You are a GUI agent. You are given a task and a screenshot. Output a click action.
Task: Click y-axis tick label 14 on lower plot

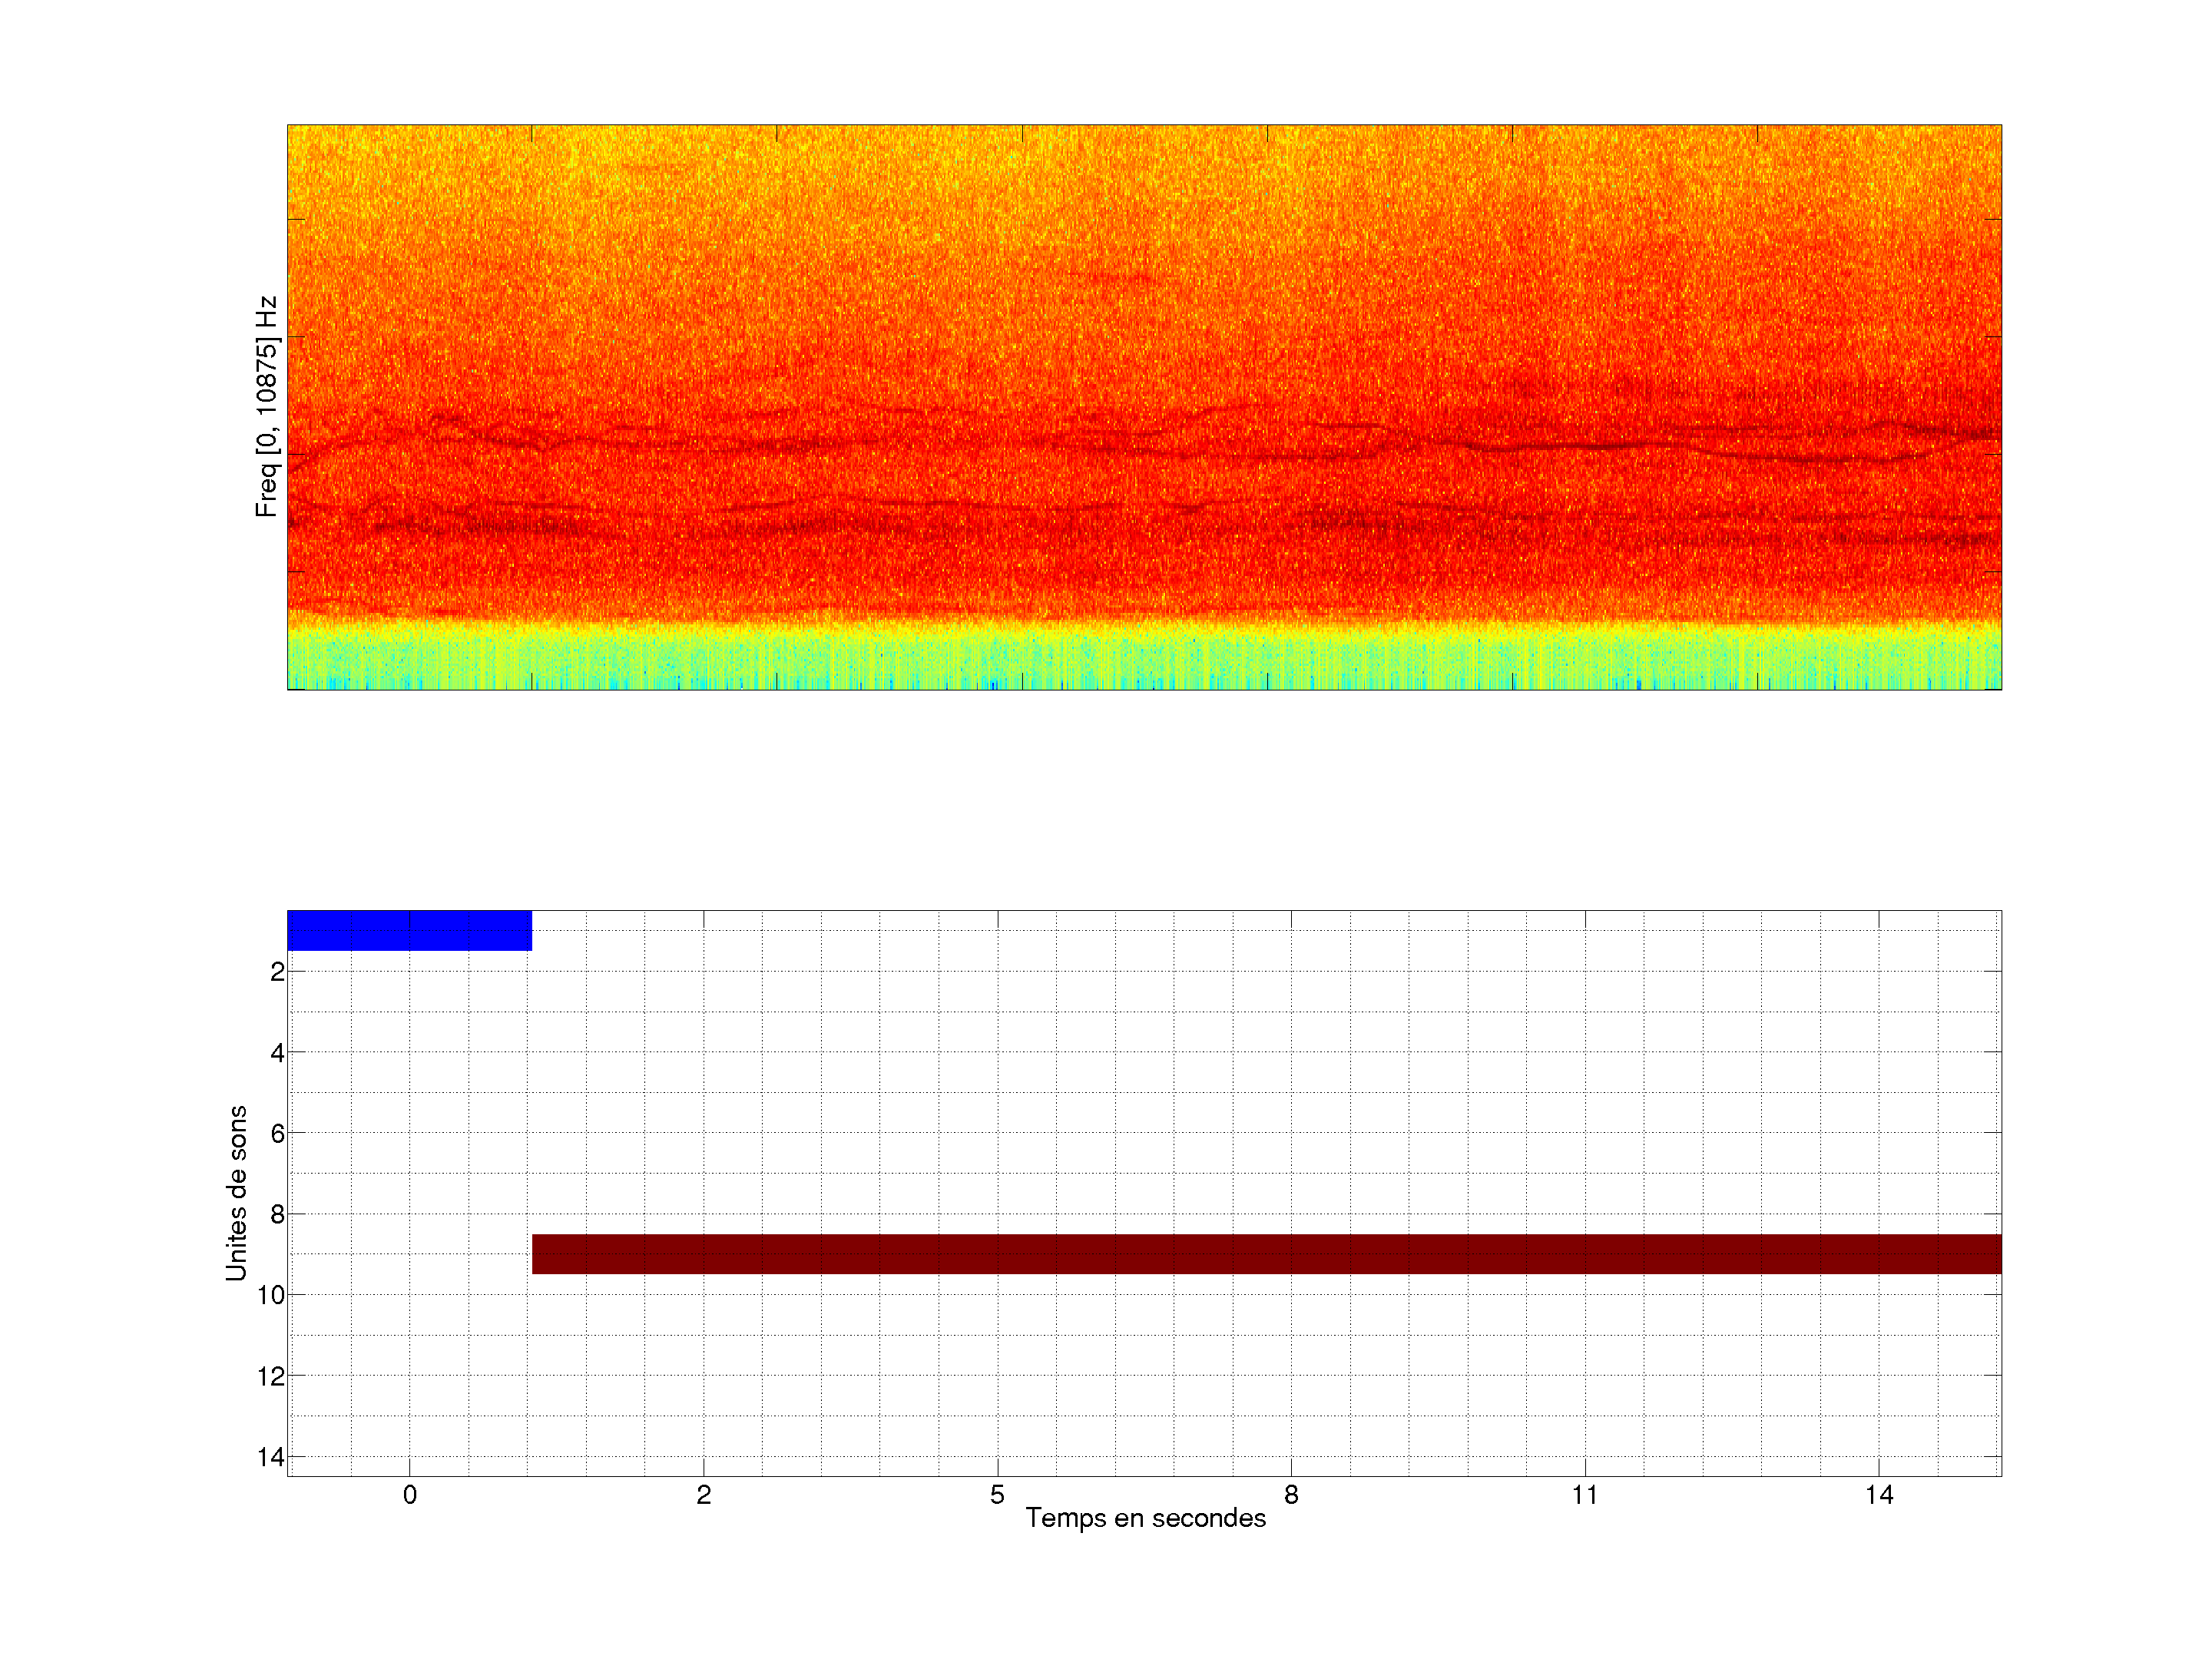[x=271, y=1457]
